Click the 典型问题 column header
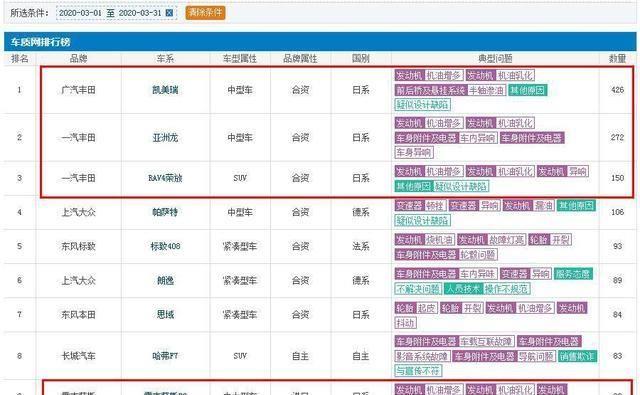The height and width of the screenshot is (395, 640). pyautogui.click(x=495, y=58)
